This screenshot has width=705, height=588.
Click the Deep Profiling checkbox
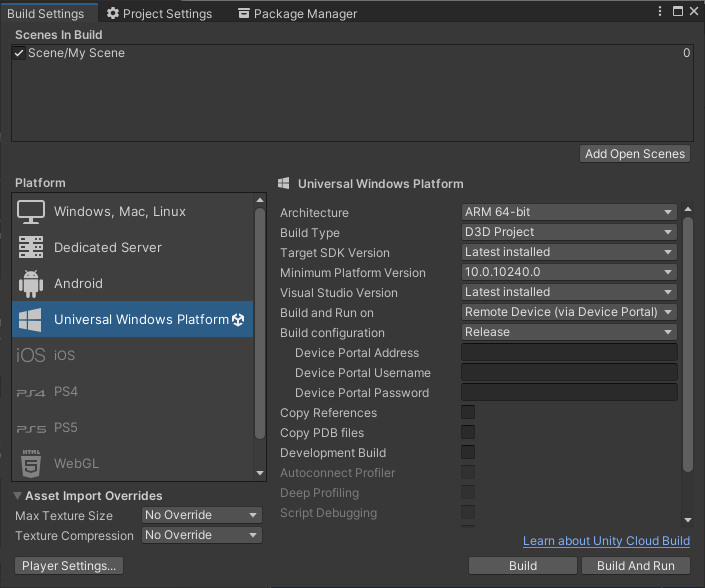click(468, 492)
